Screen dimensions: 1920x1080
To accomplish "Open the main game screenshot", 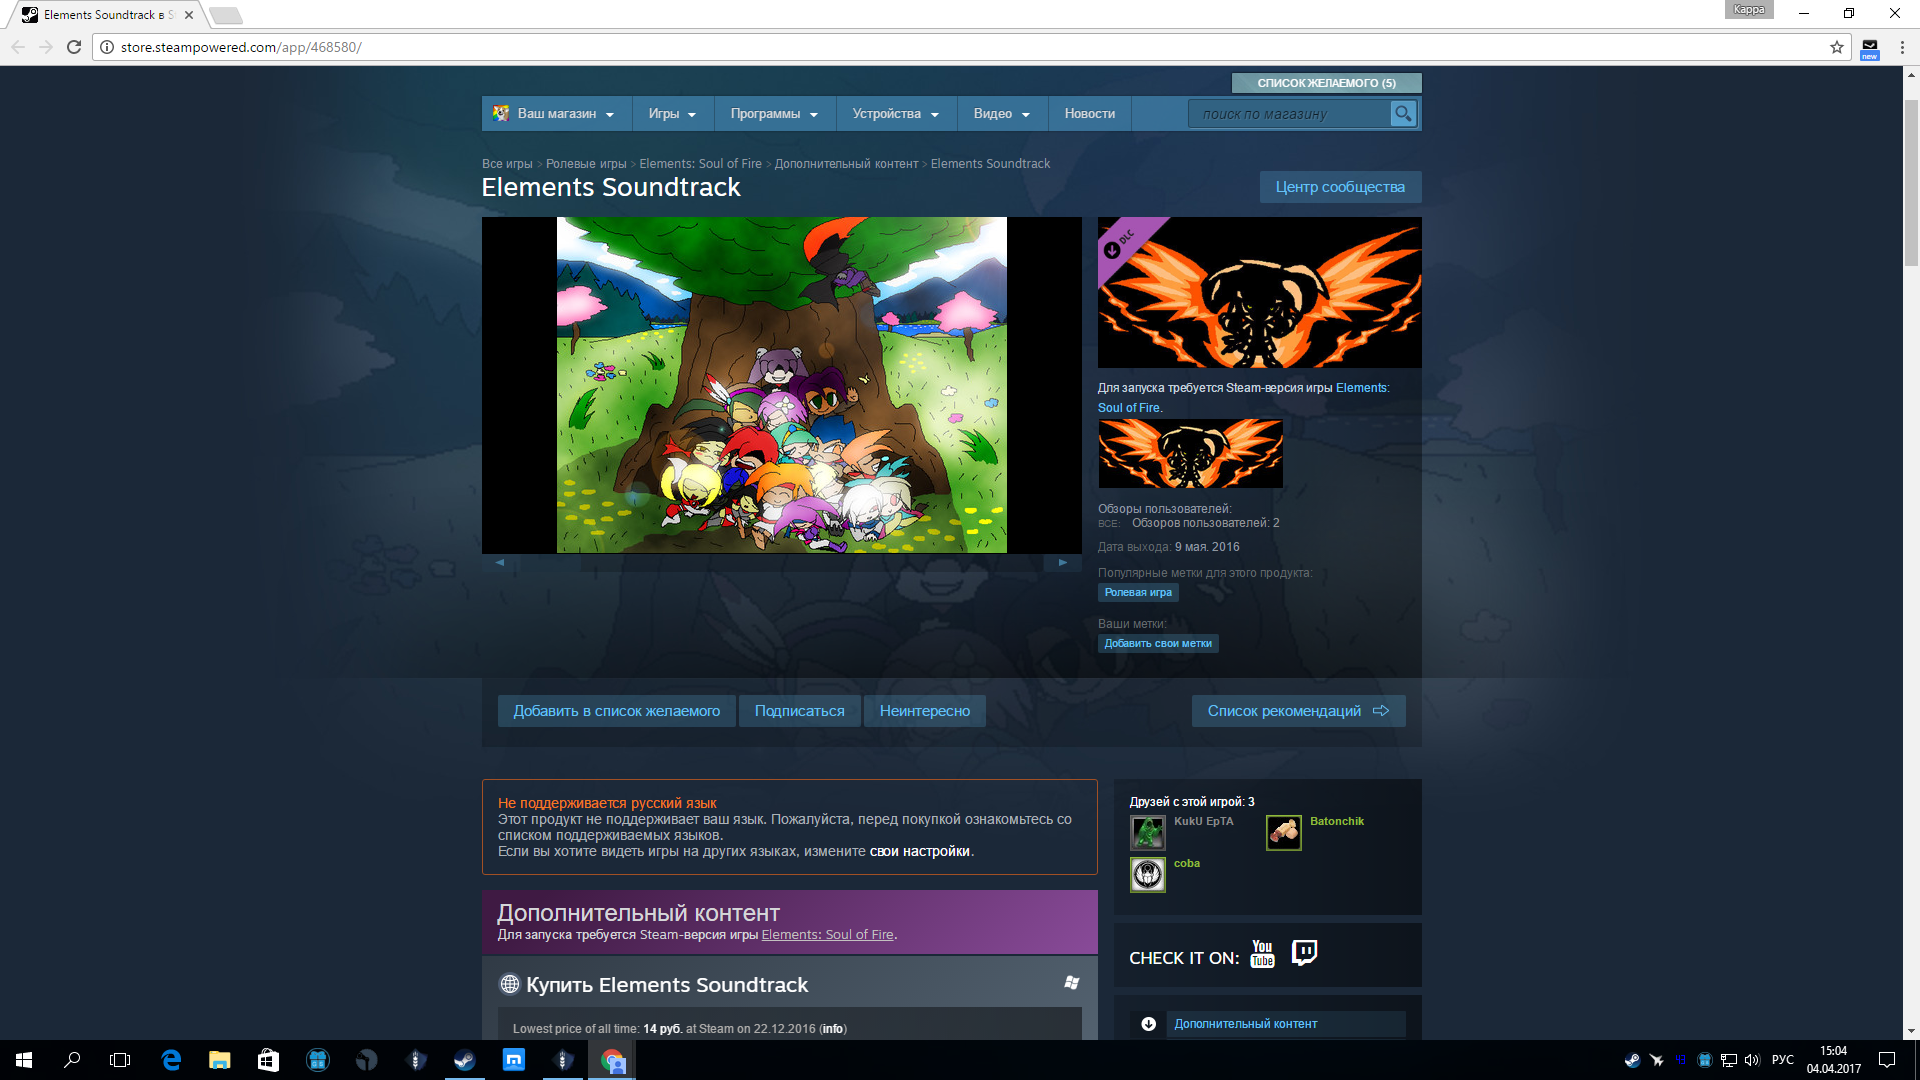I will (x=782, y=385).
